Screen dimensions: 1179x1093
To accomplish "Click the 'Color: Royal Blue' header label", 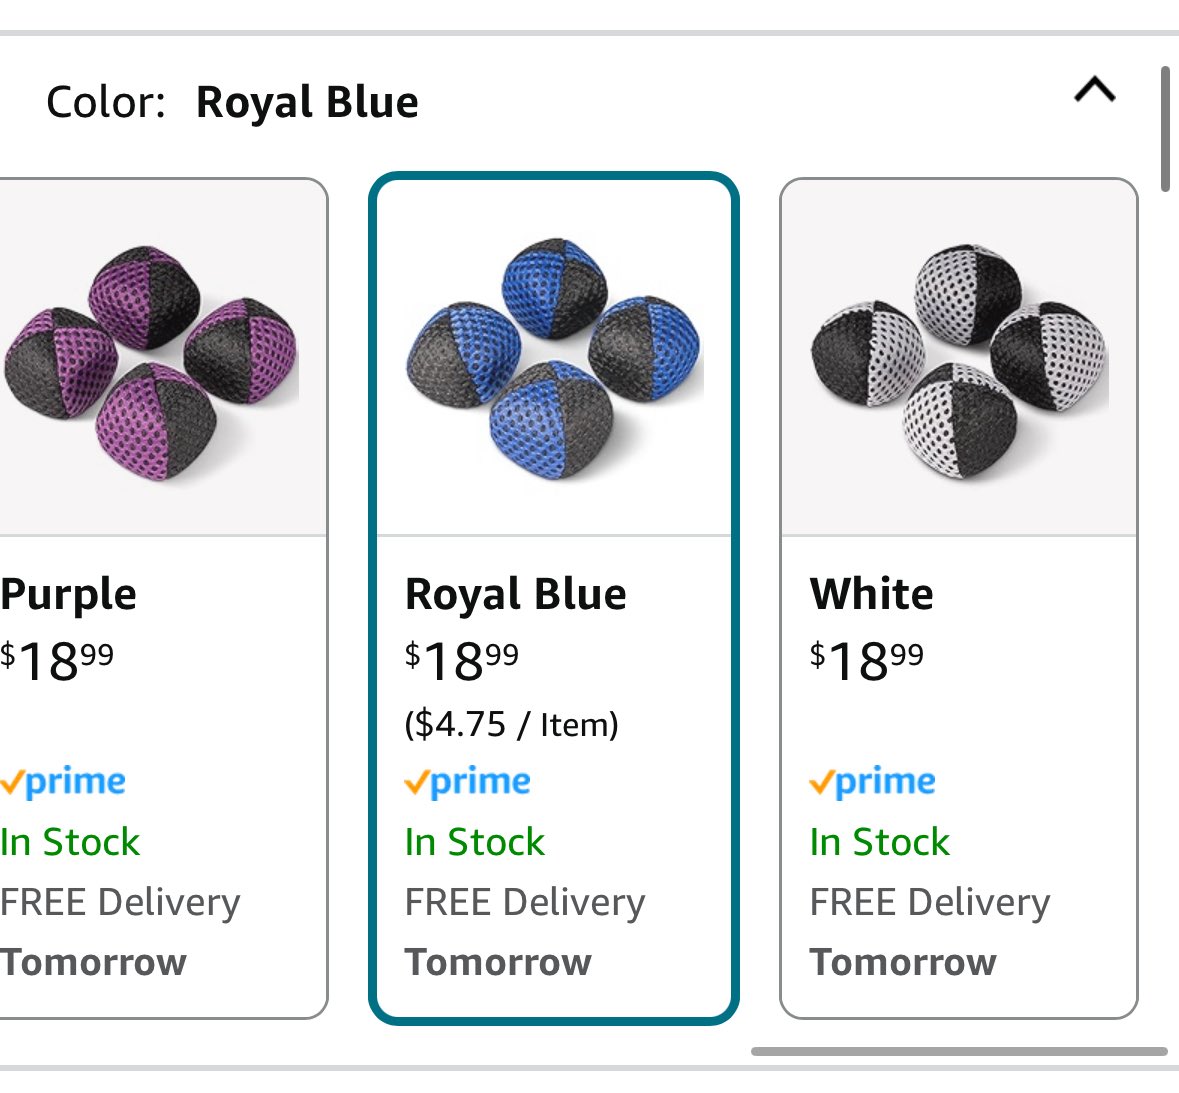I will coord(232,102).
